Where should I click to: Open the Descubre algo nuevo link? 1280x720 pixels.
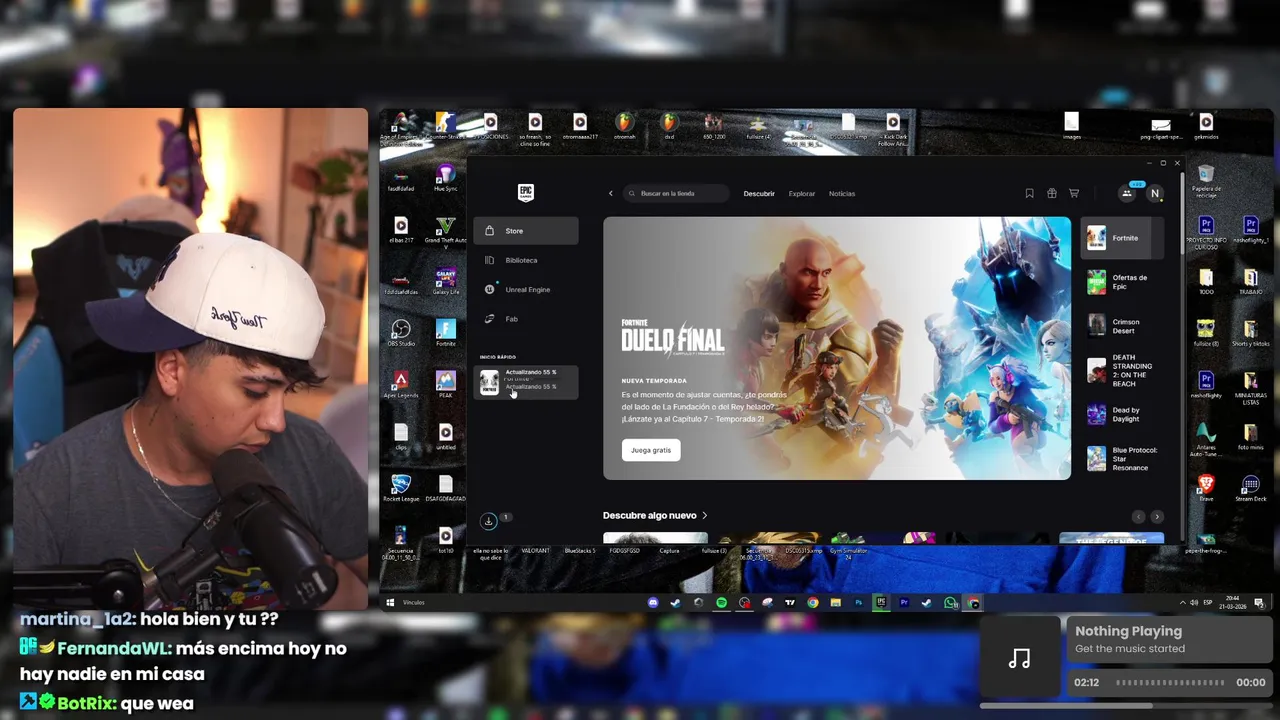655,516
